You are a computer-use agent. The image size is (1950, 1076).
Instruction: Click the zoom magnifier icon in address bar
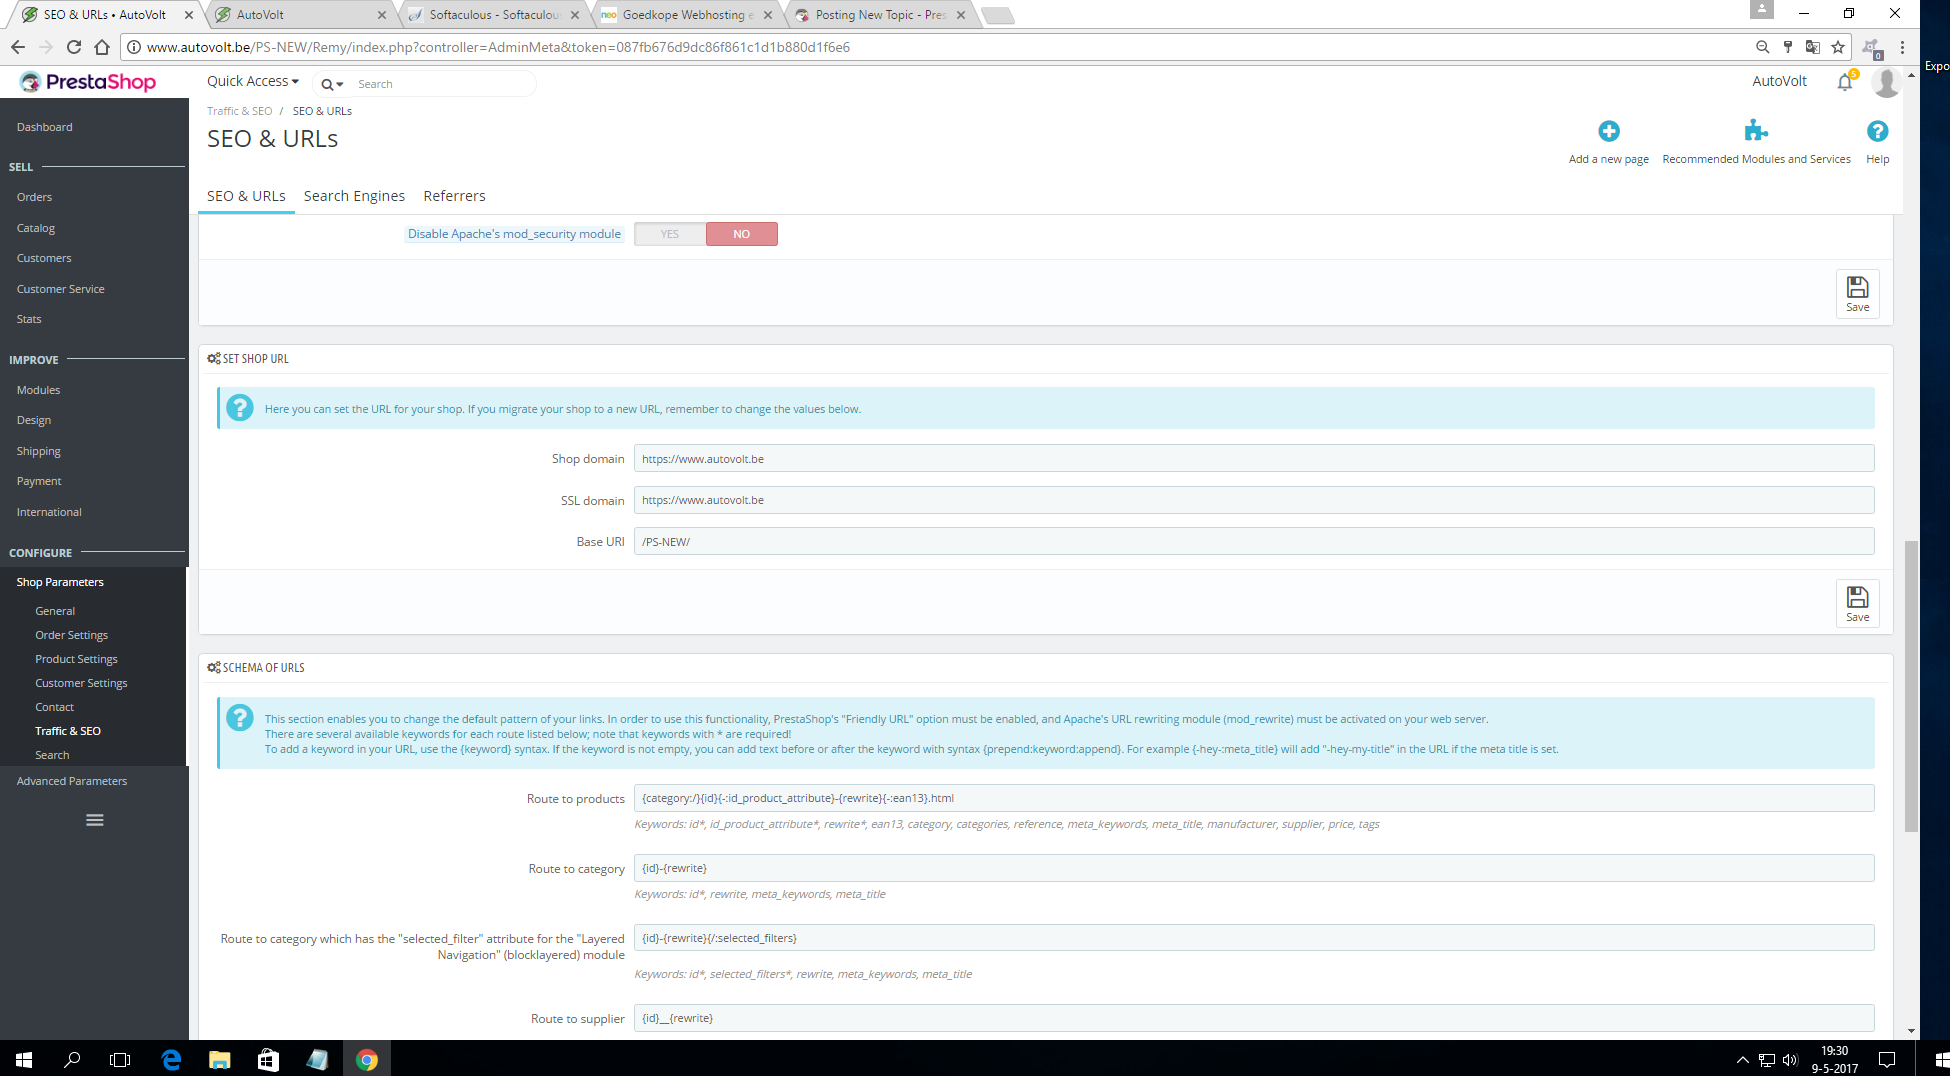[x=1762, y=47]
